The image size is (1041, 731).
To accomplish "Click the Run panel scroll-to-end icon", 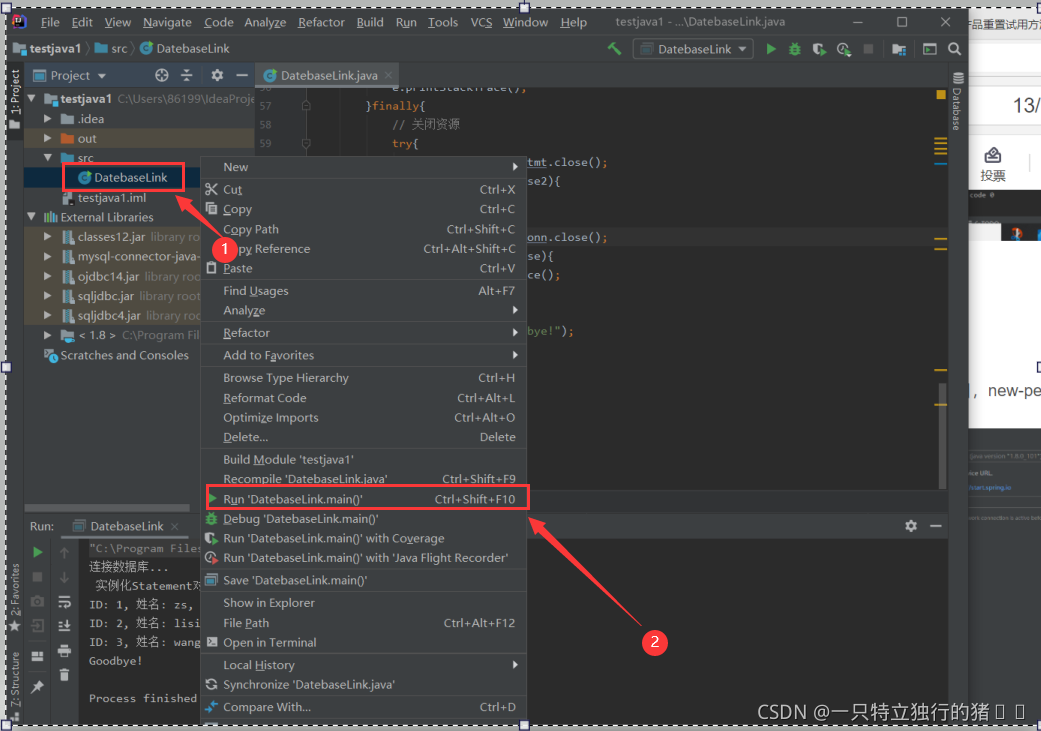I will (64, 625).
